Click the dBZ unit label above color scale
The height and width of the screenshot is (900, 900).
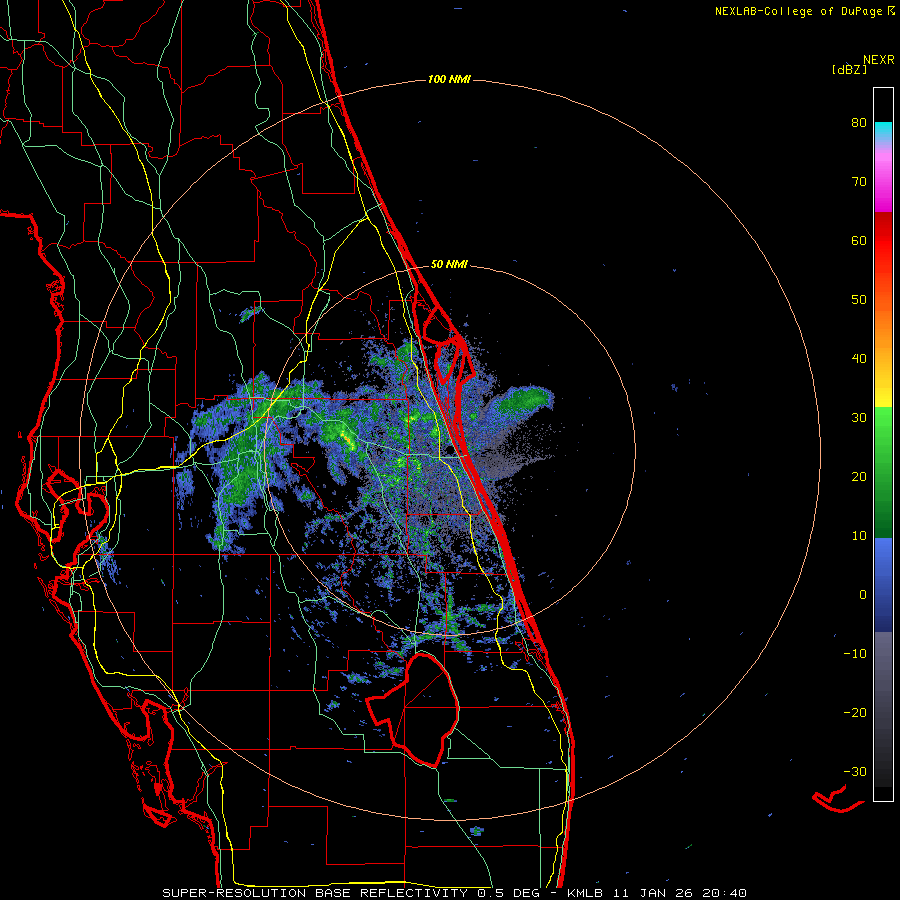(x=849, y=70)
